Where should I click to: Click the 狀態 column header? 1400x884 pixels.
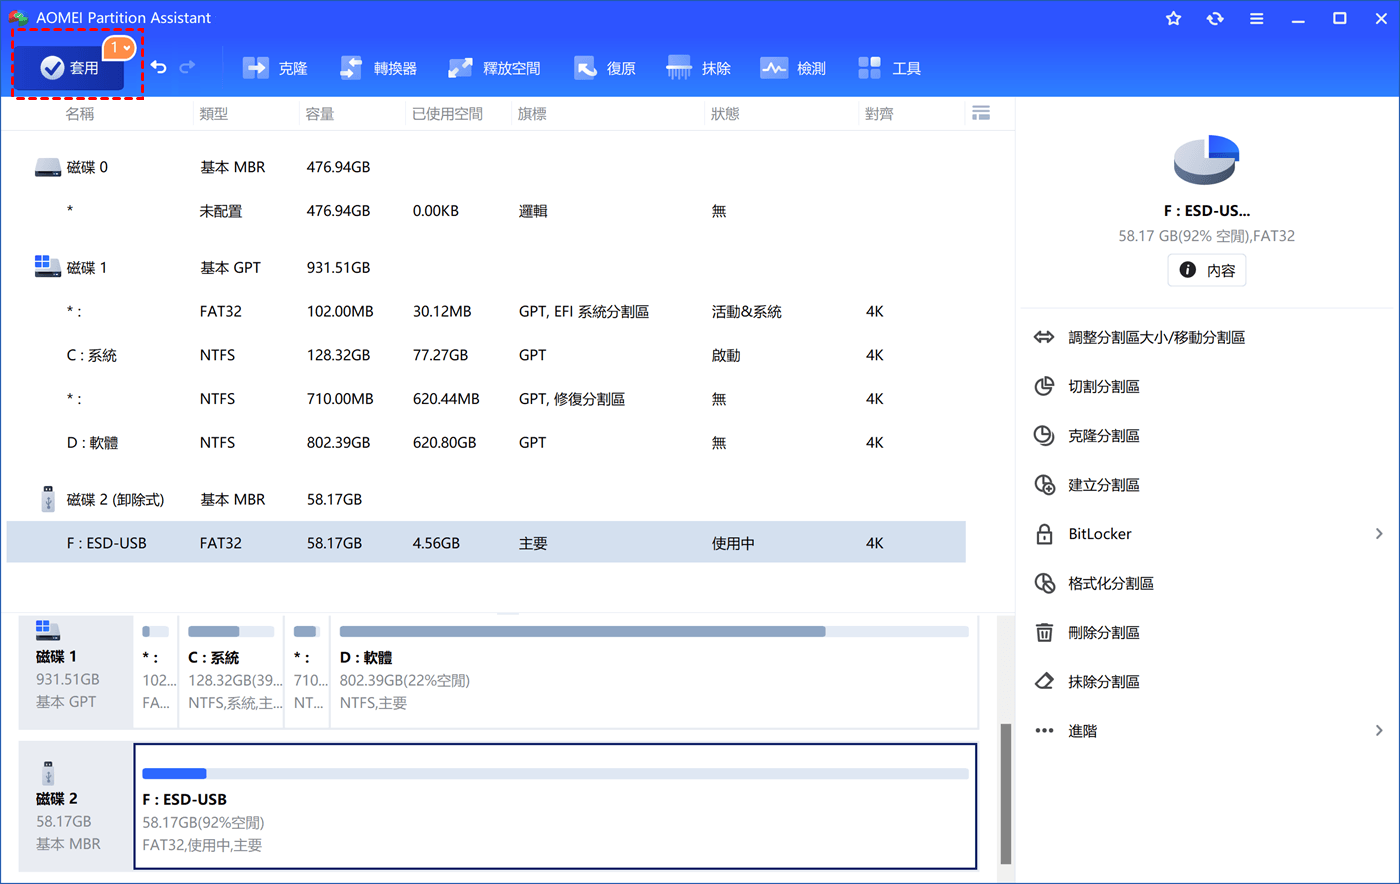pyautogui.click(x=725, y=114)
